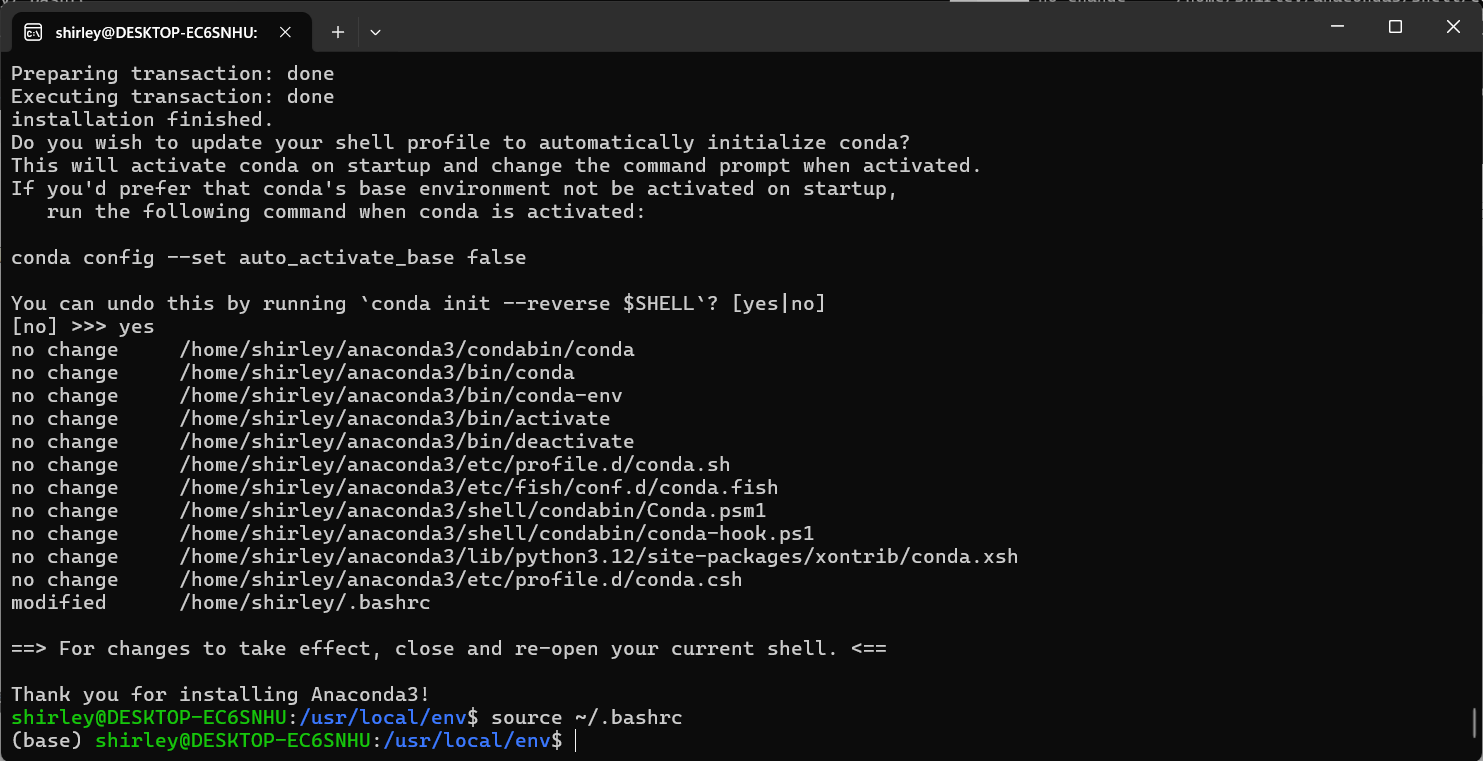This screenshot has height=761, width=1483.
Task: Open the new tab dropdown chevron
Action: coord(375,31)
